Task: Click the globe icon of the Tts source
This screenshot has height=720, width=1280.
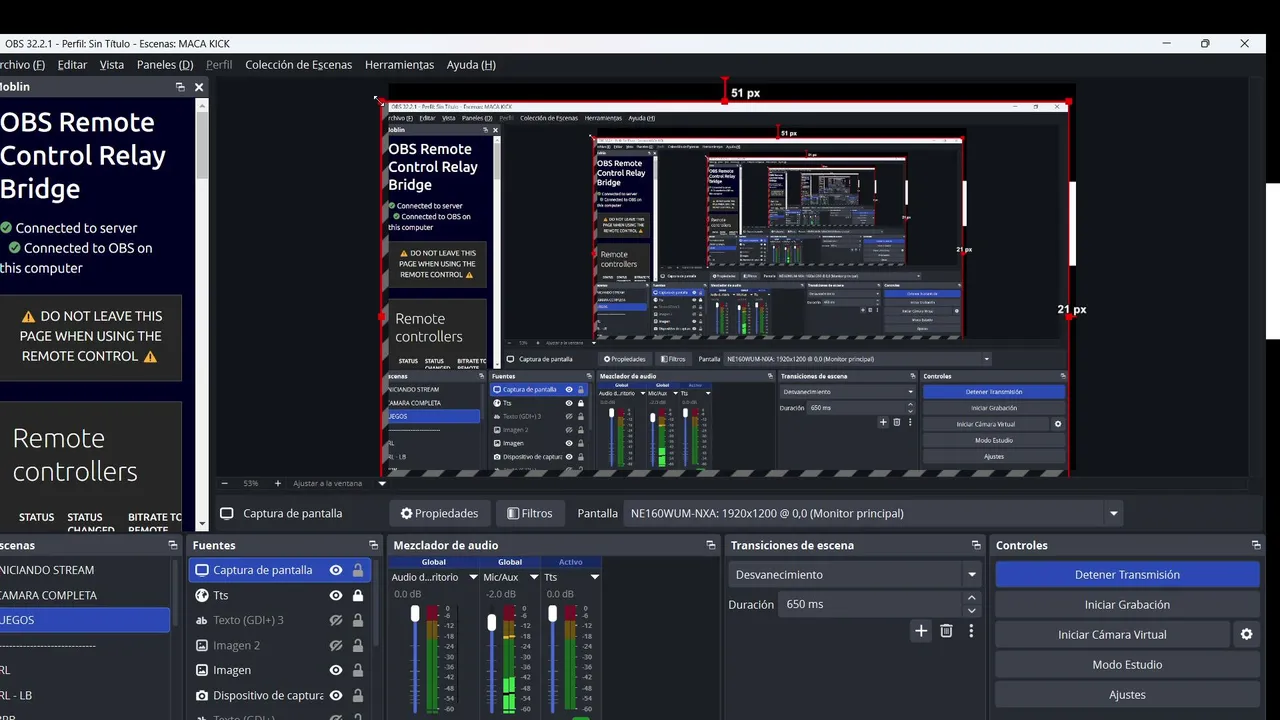Action: pyautogui.click(x=202, y=595)
